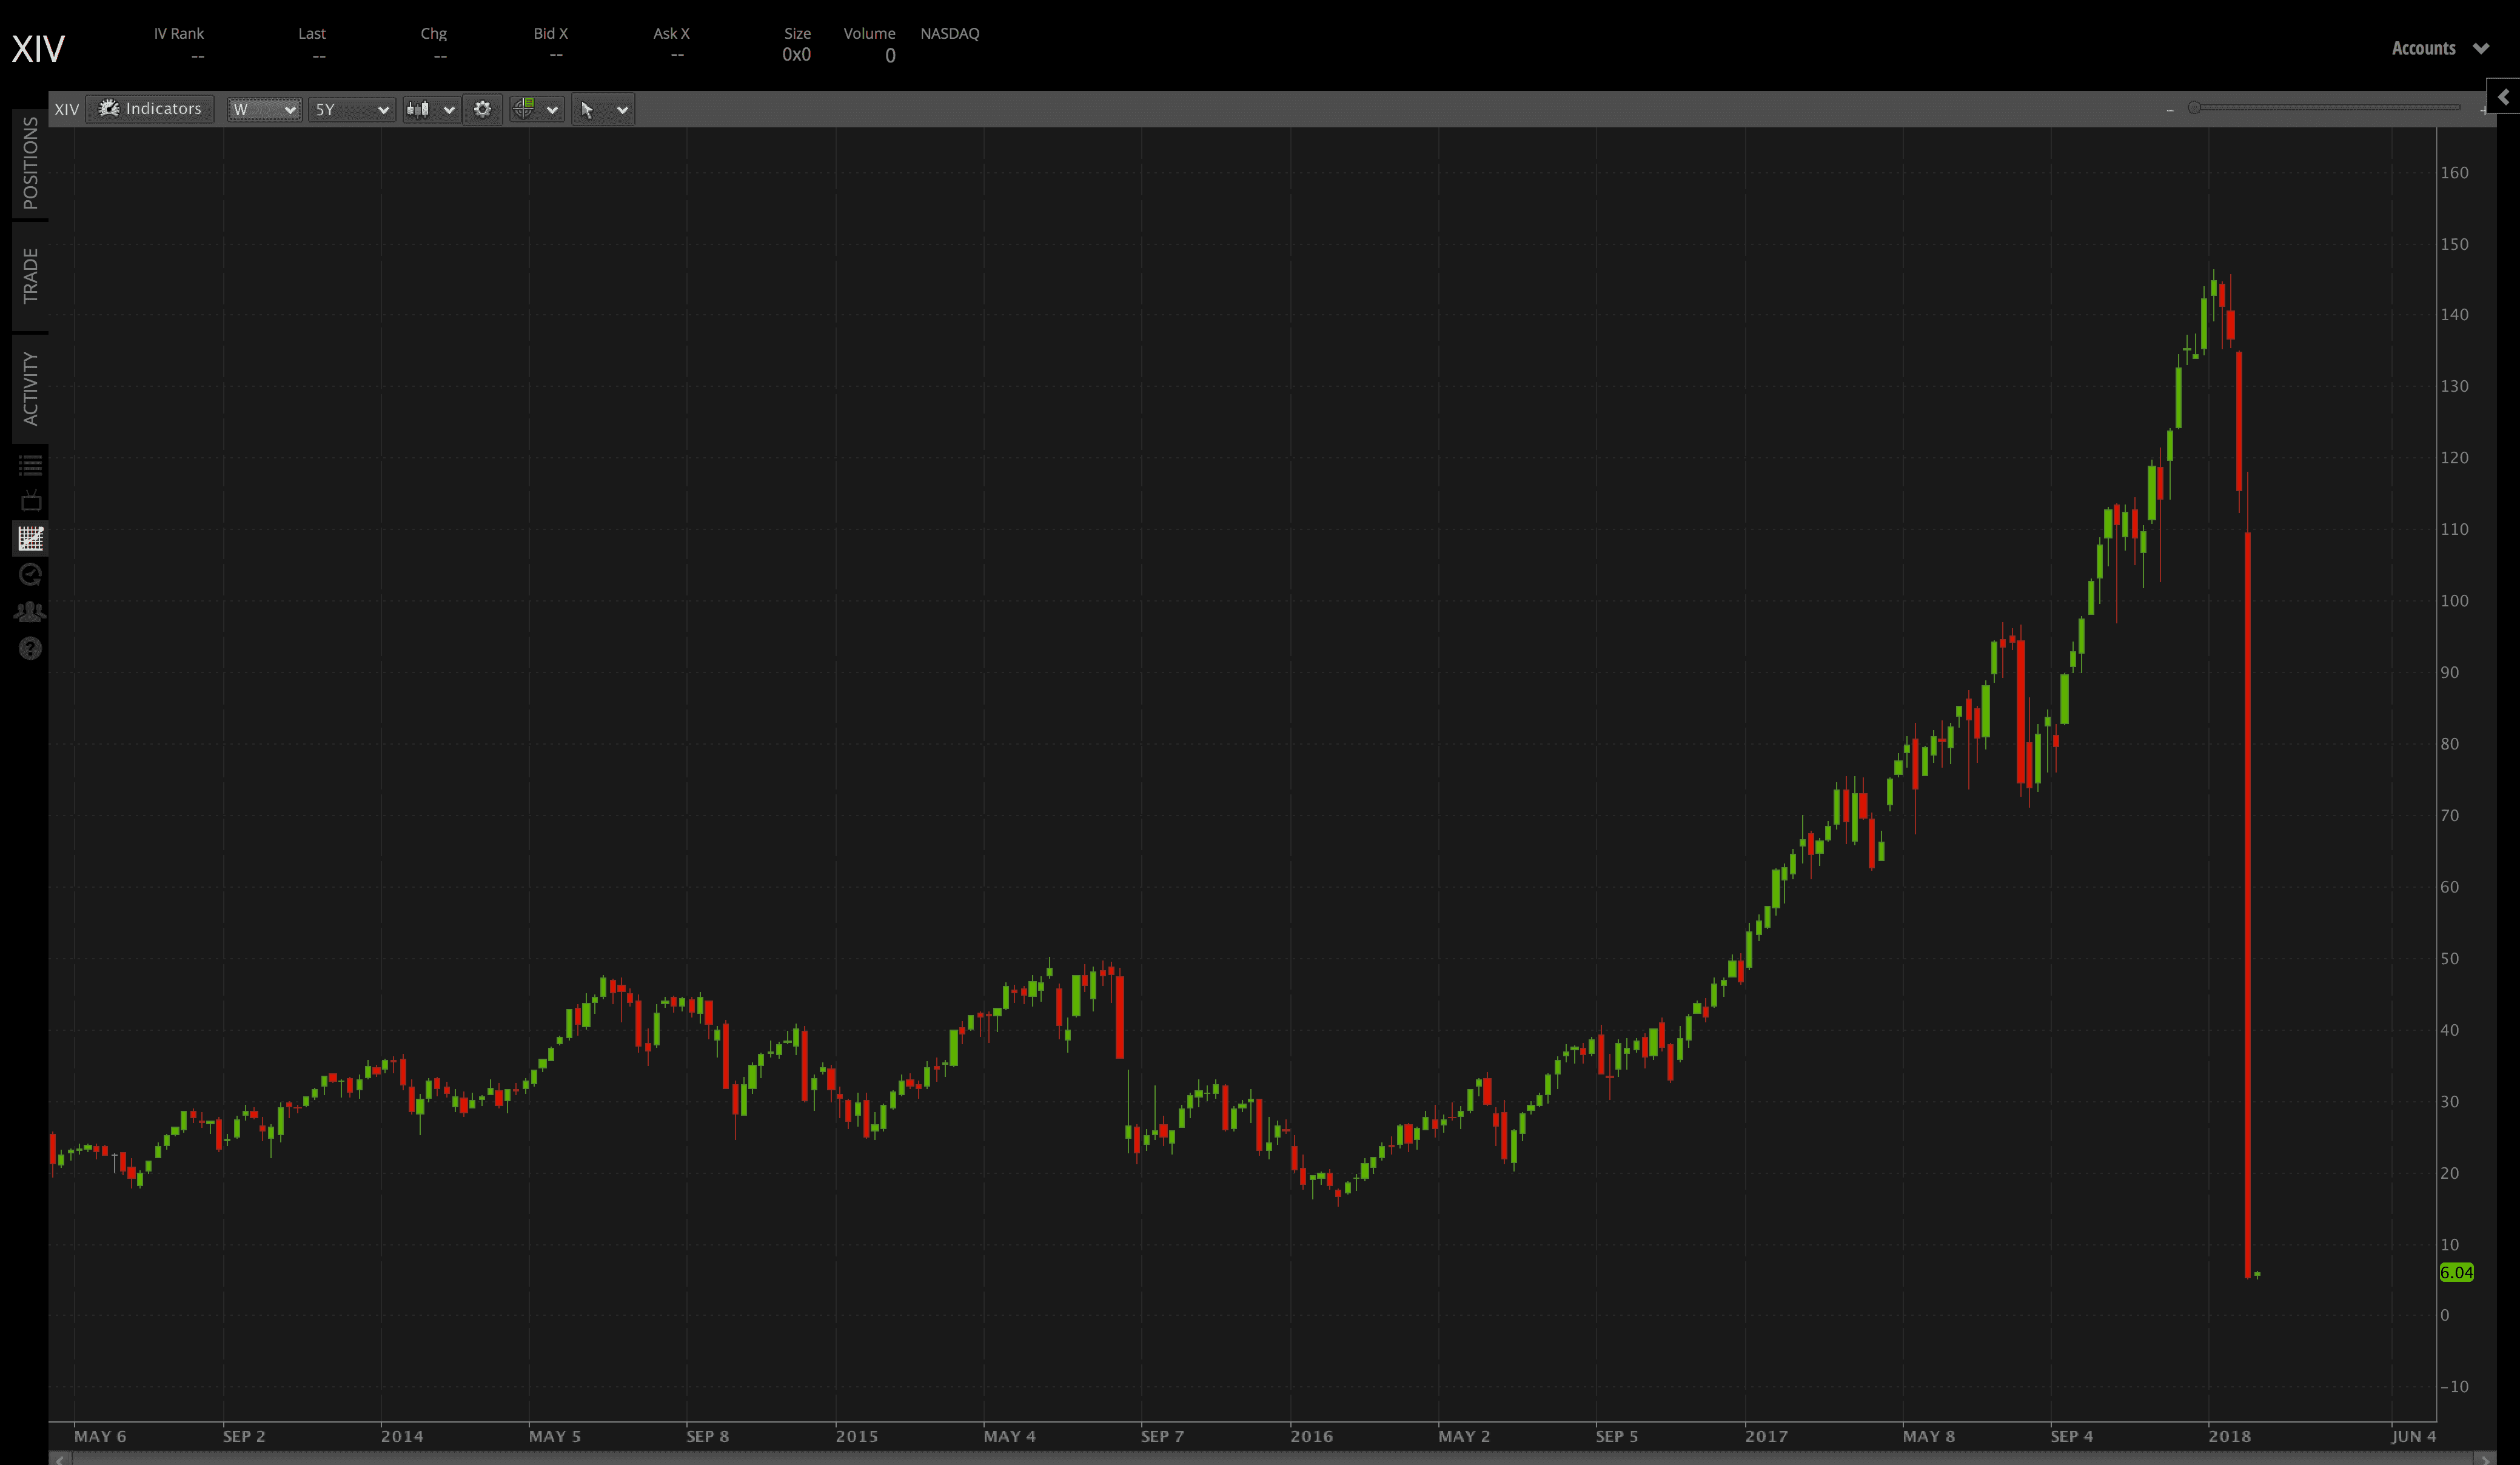Click the Chg label

434,33
